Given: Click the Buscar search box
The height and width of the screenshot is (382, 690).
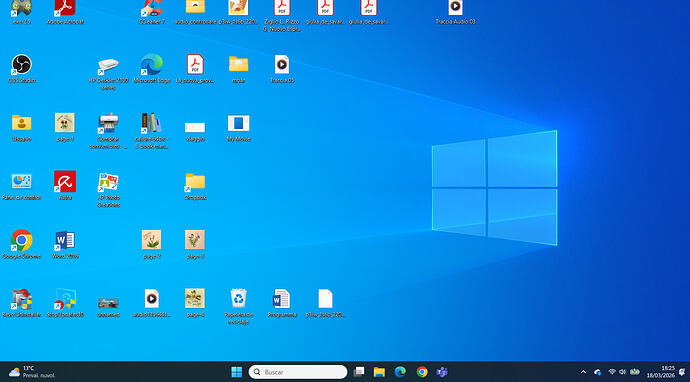Looking at the screenshot, I should coord(298,372).
